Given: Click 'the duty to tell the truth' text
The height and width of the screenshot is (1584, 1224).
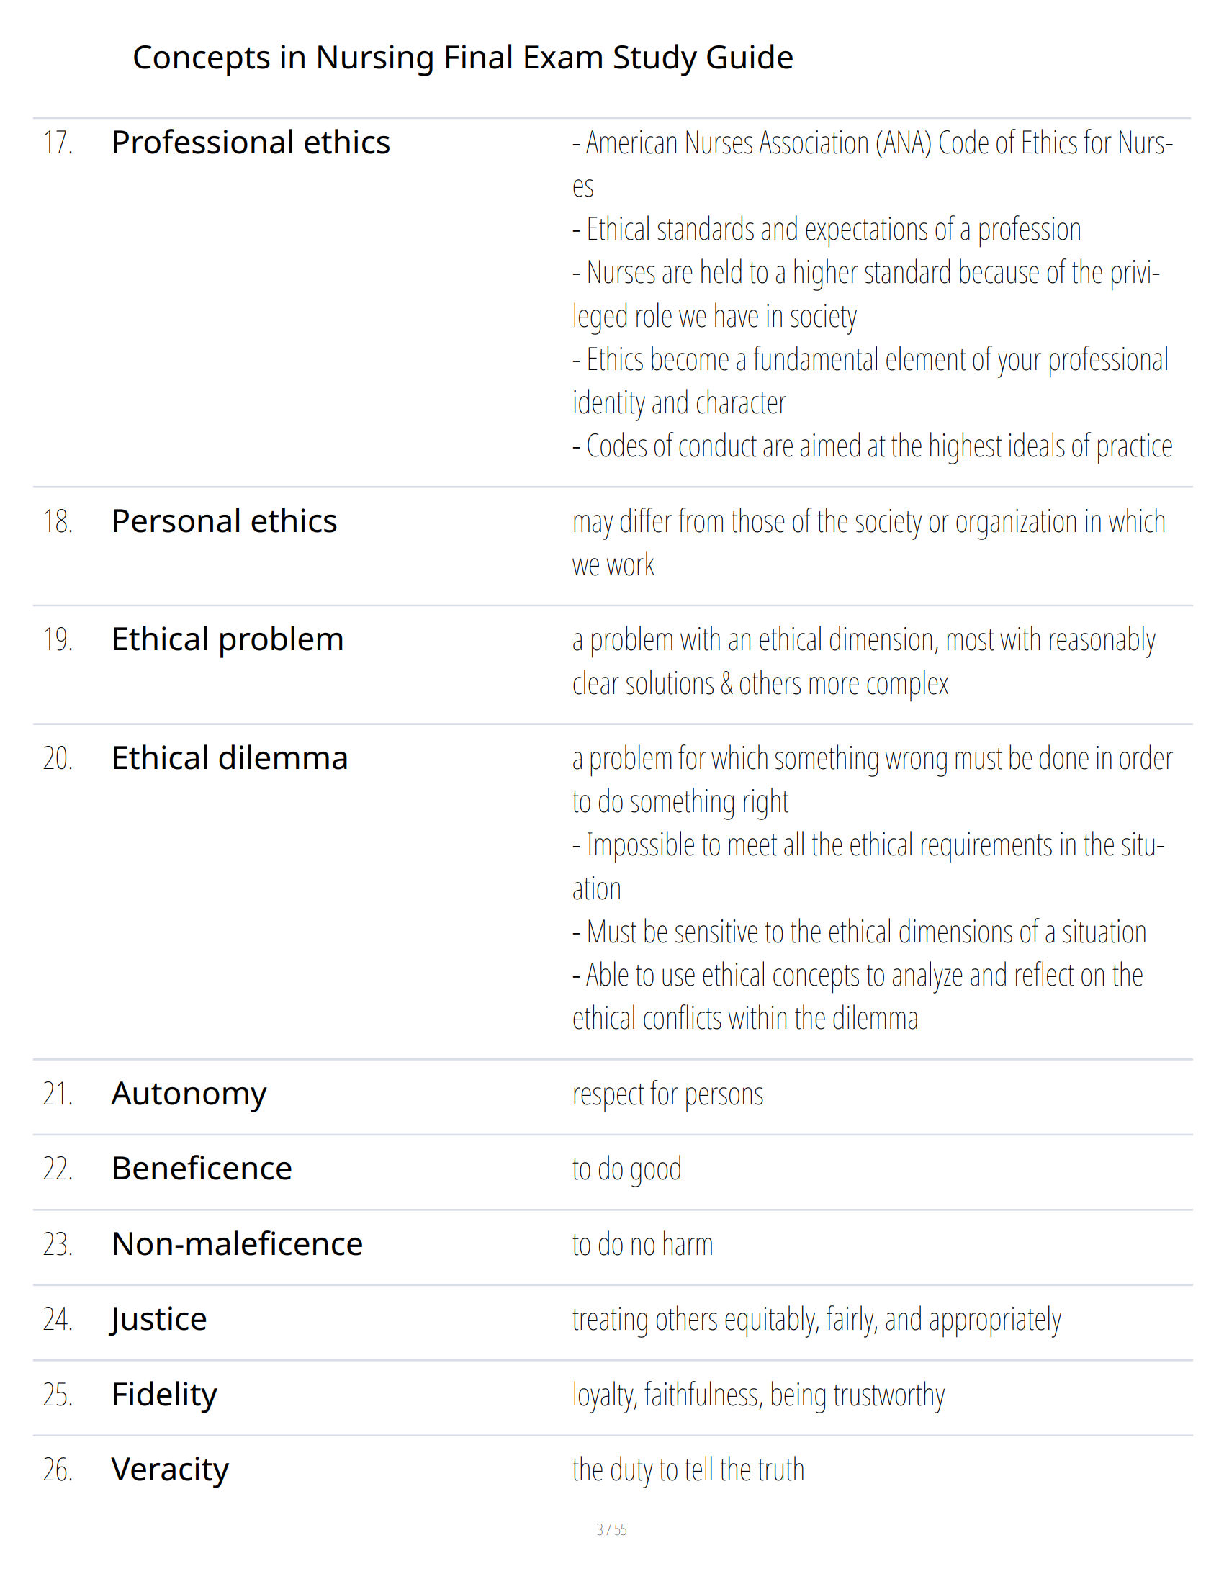Looking at the screenshot, I should pos(688,1470).
